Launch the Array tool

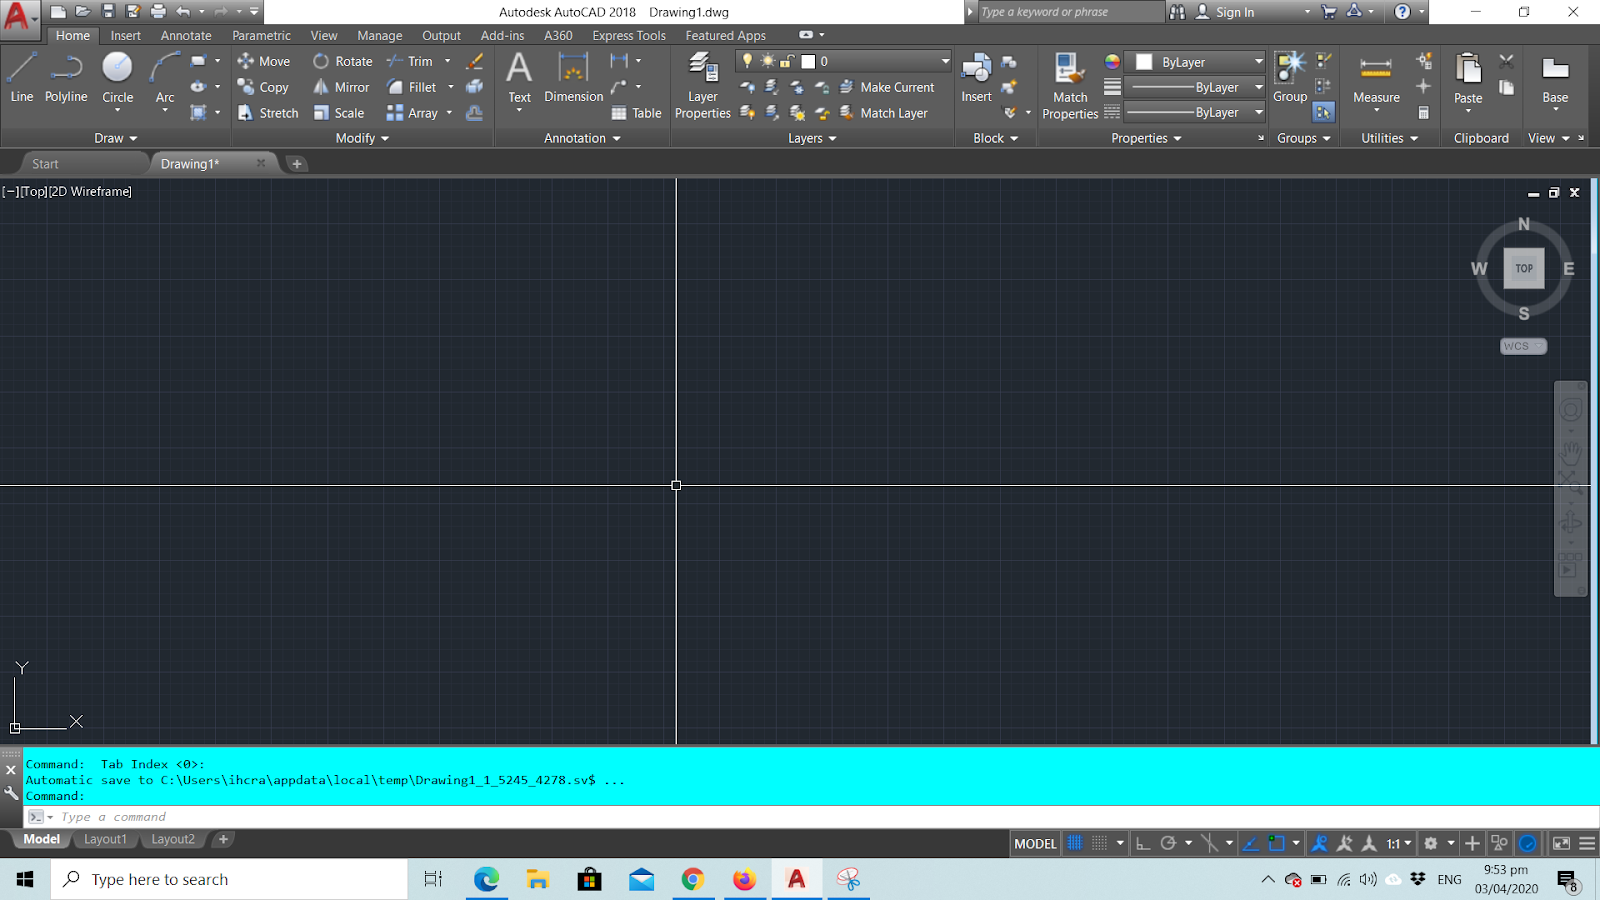click(413, 113)
